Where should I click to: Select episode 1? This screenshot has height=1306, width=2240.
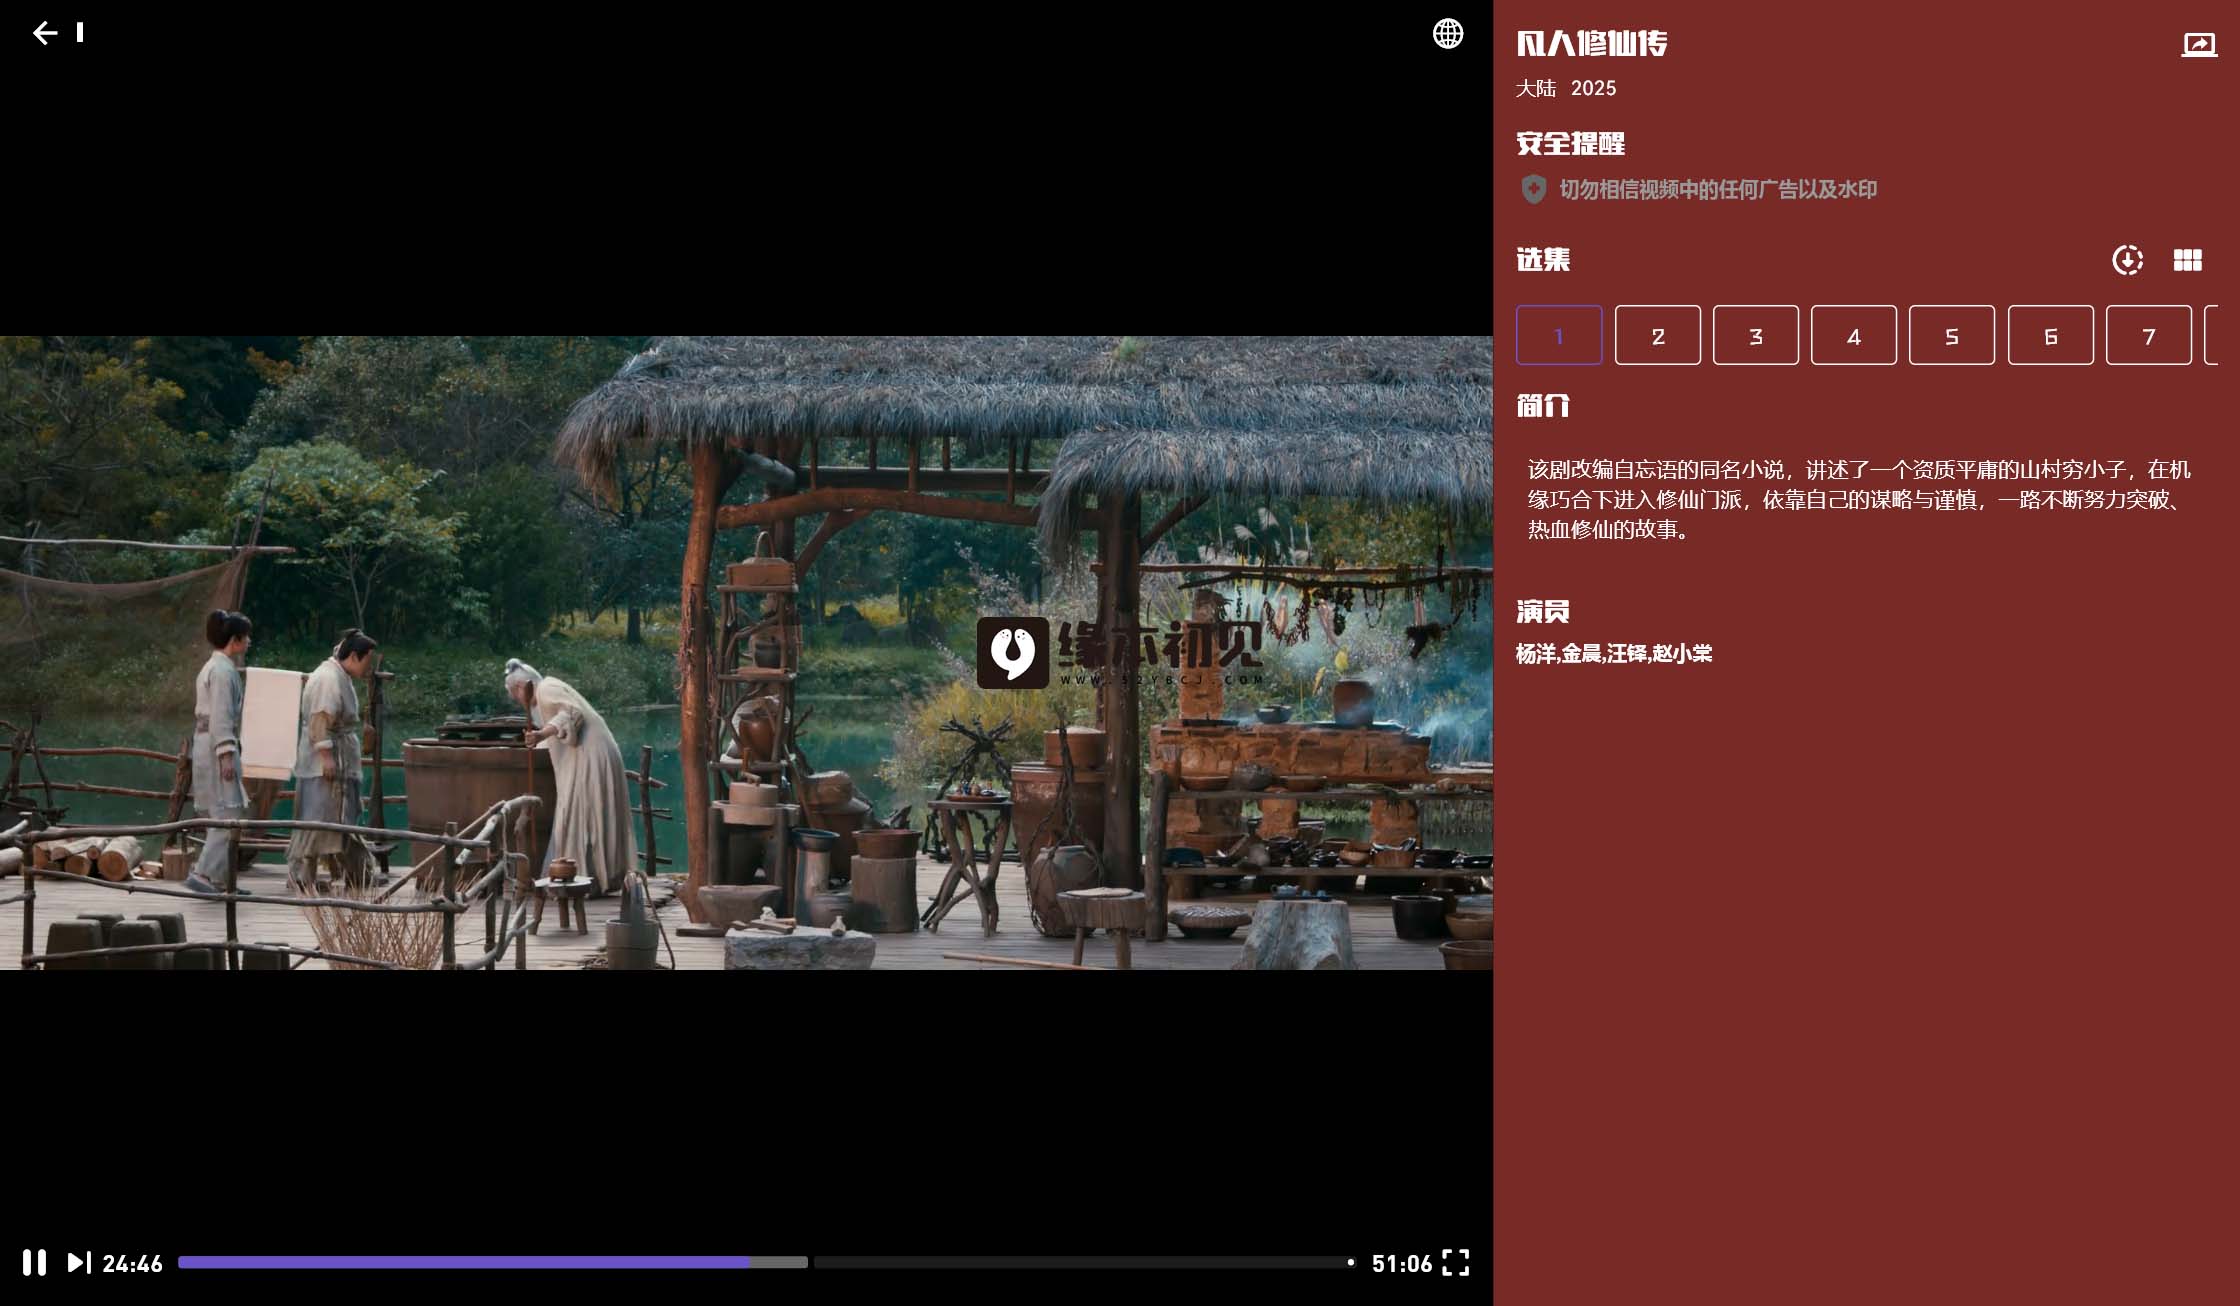point(1558,335)
